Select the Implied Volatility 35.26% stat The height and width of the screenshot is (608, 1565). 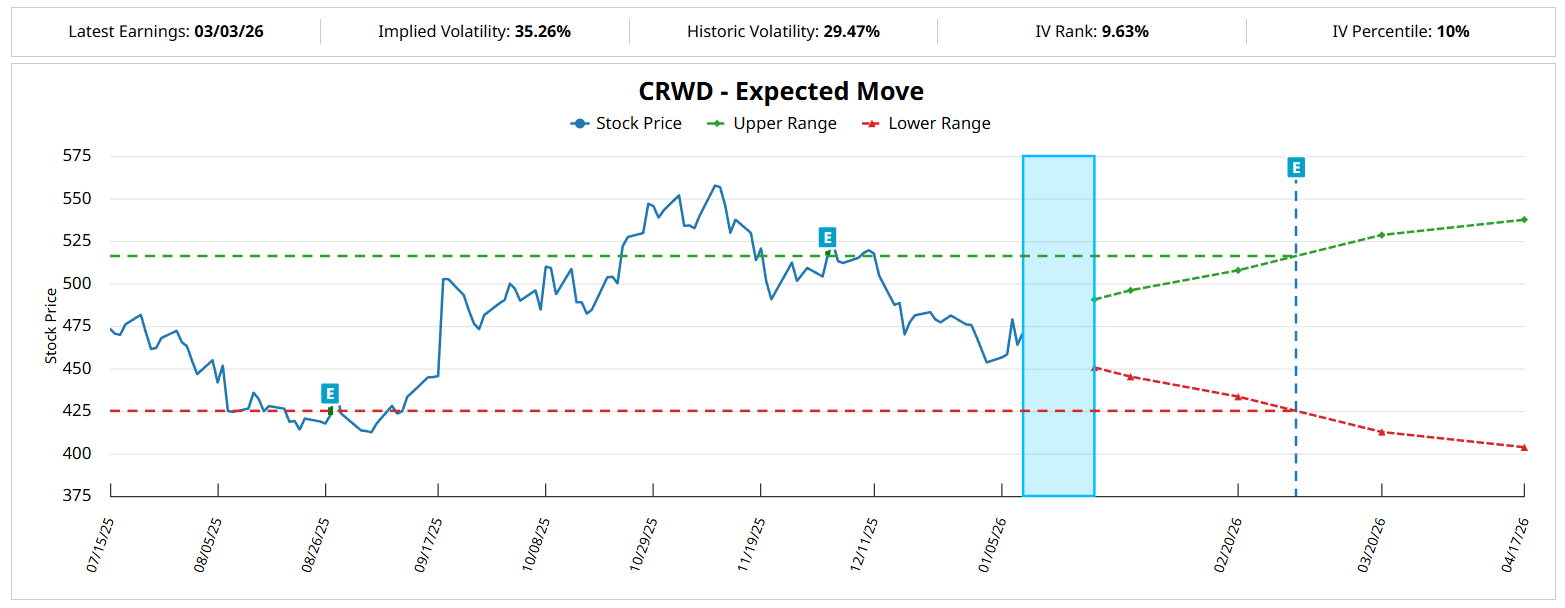[x=474, y=32]
